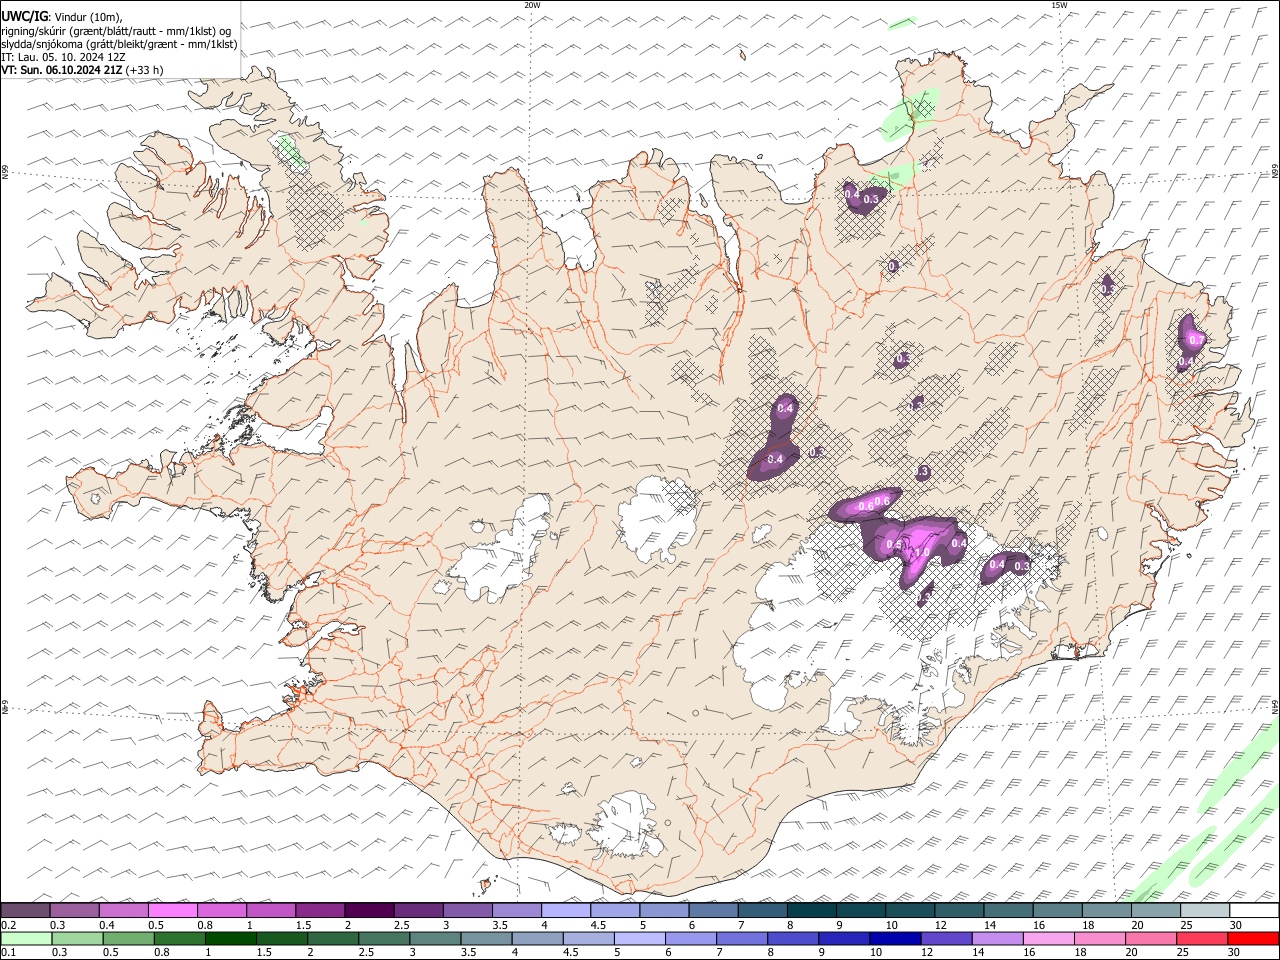1280x960 pixels.
Task: Click the 1.0 snowfall contour label
Action: pos(922,552)
